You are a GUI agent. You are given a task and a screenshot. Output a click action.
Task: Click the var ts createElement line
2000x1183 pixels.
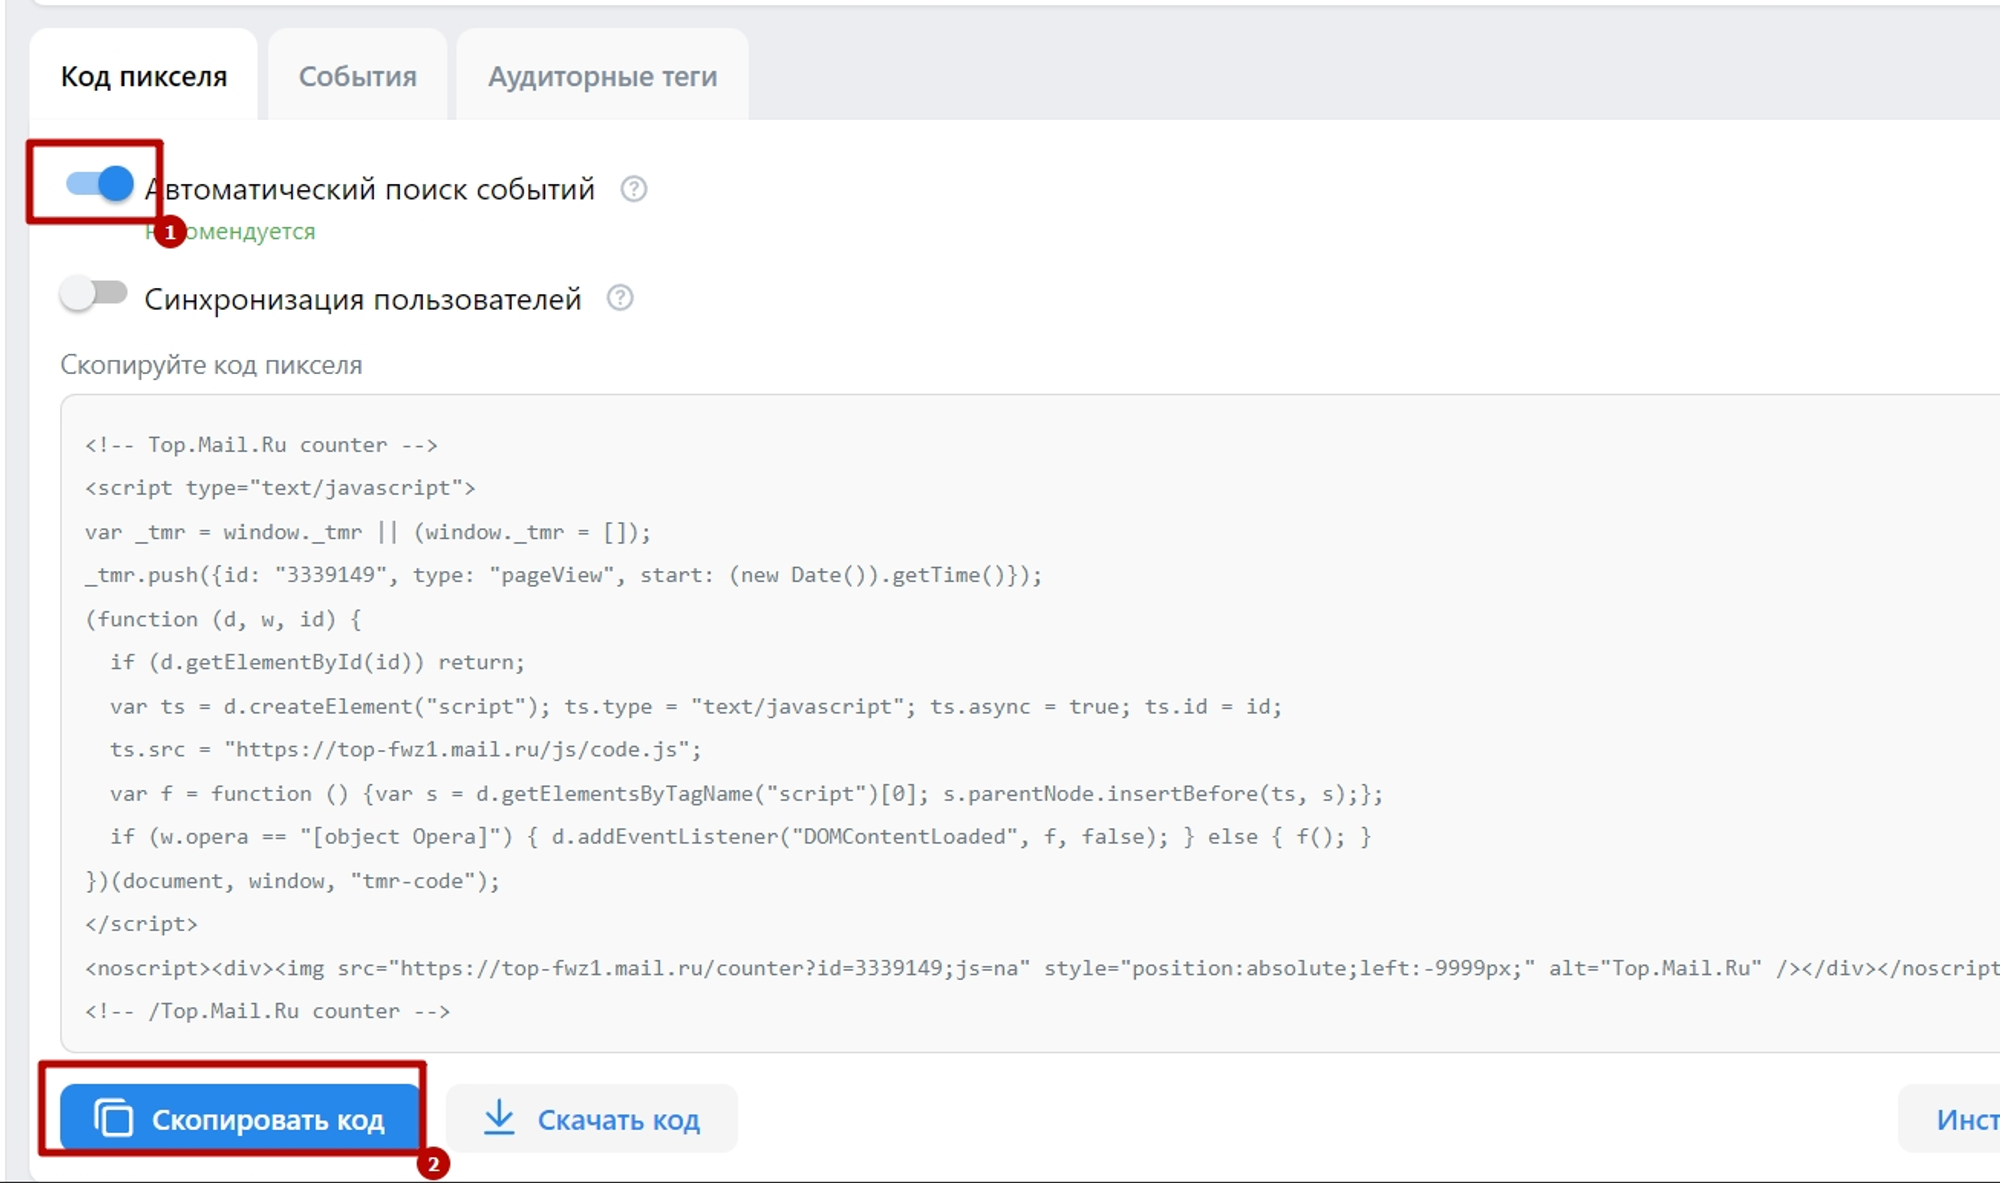point(696,706)
